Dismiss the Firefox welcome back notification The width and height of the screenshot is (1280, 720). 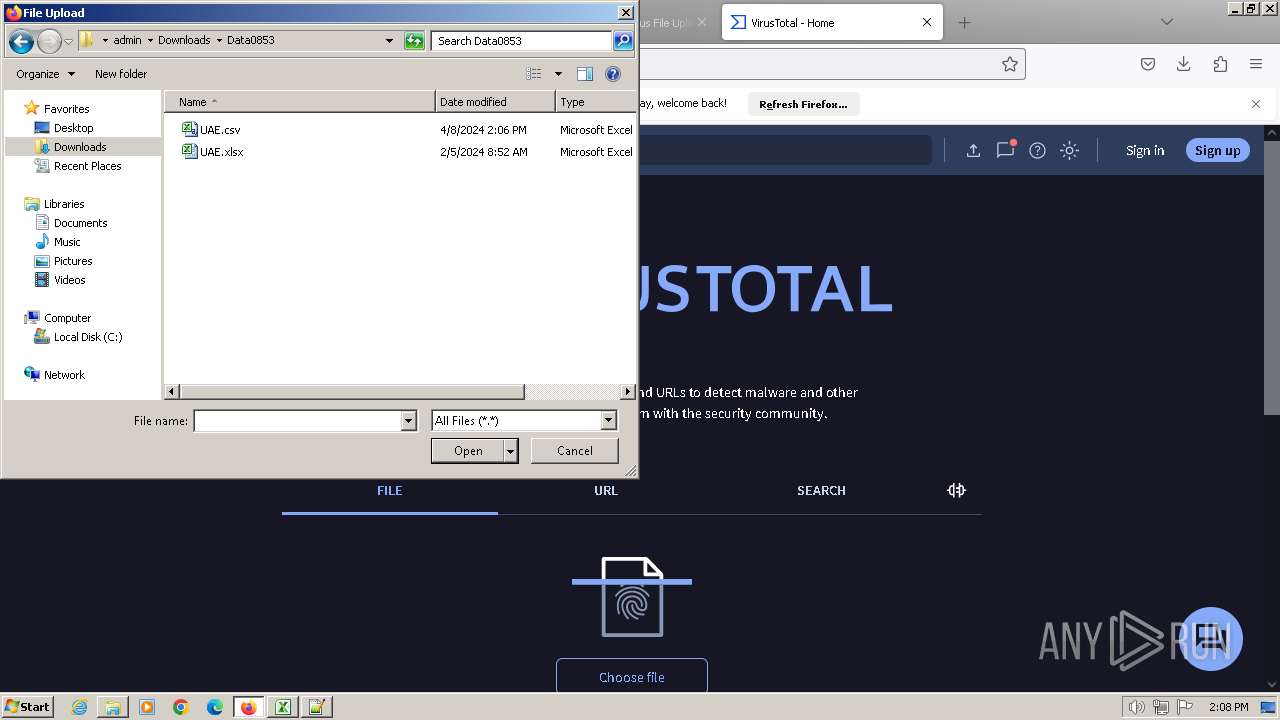click(1256, 104)
